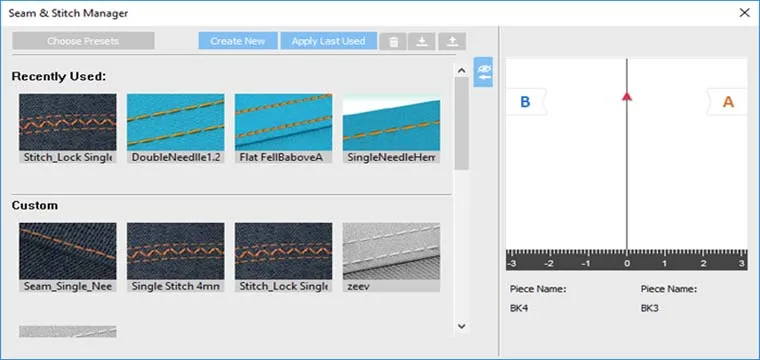The image size is (760, 360).
Task: Select the Seam_Single_Nee custom preset
Action: (x=68, y=257)
